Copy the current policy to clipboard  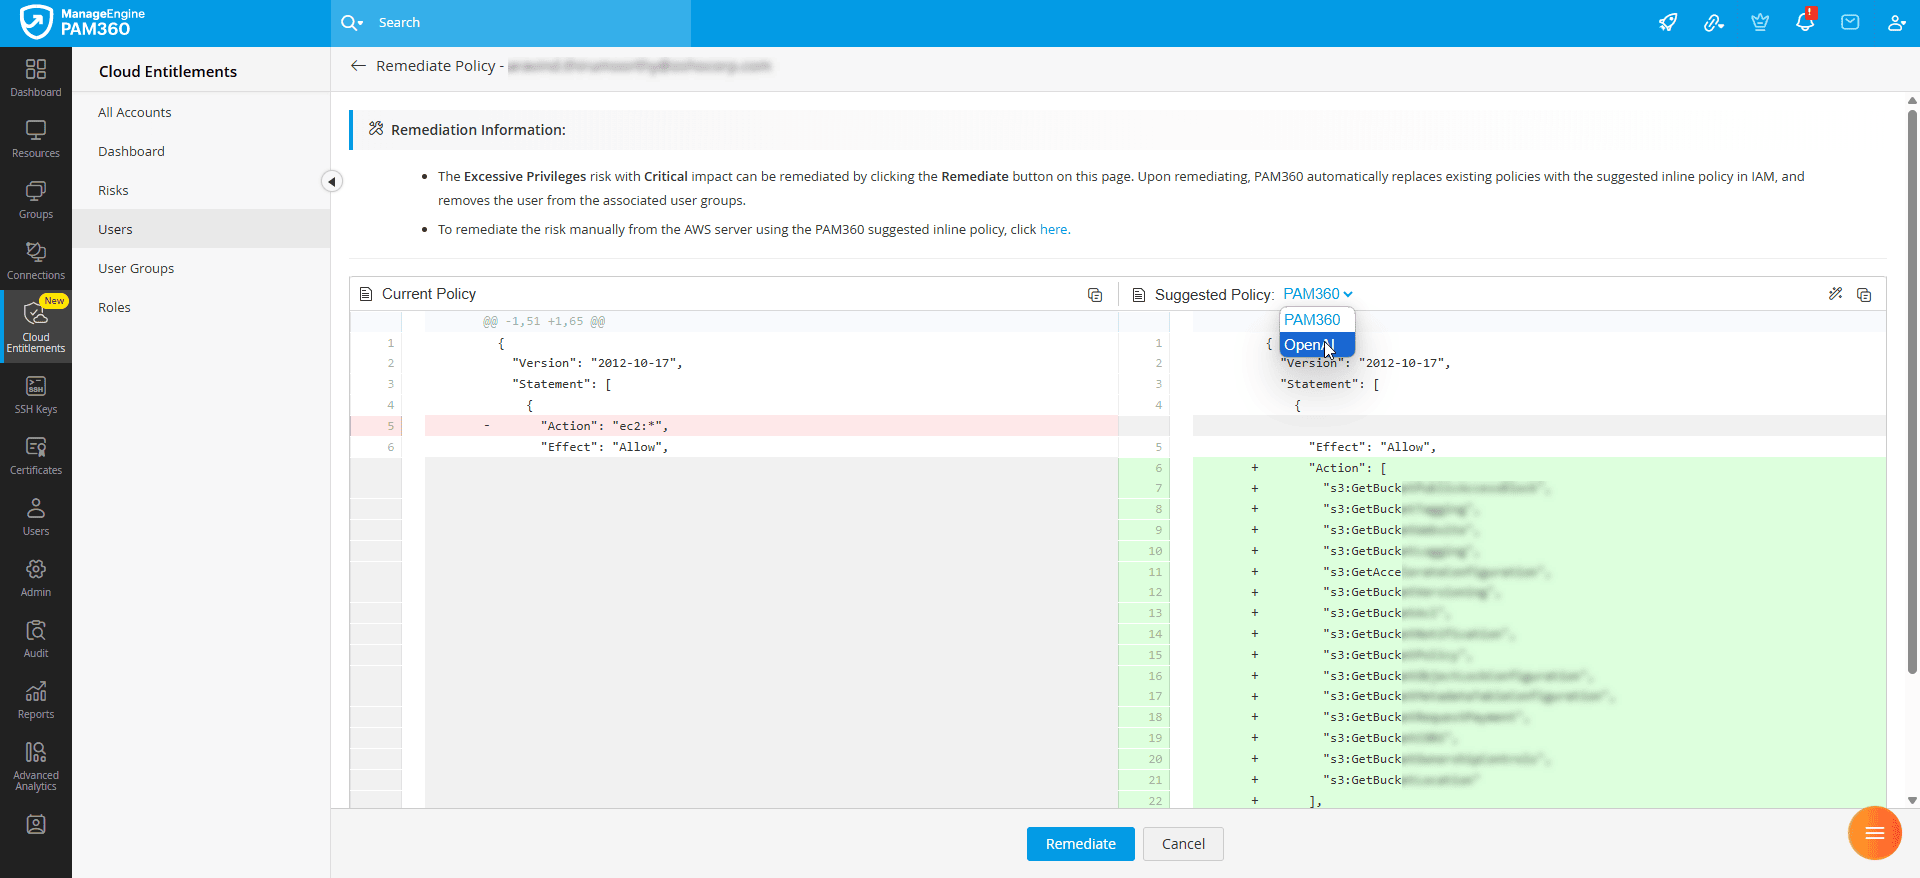1095,295
